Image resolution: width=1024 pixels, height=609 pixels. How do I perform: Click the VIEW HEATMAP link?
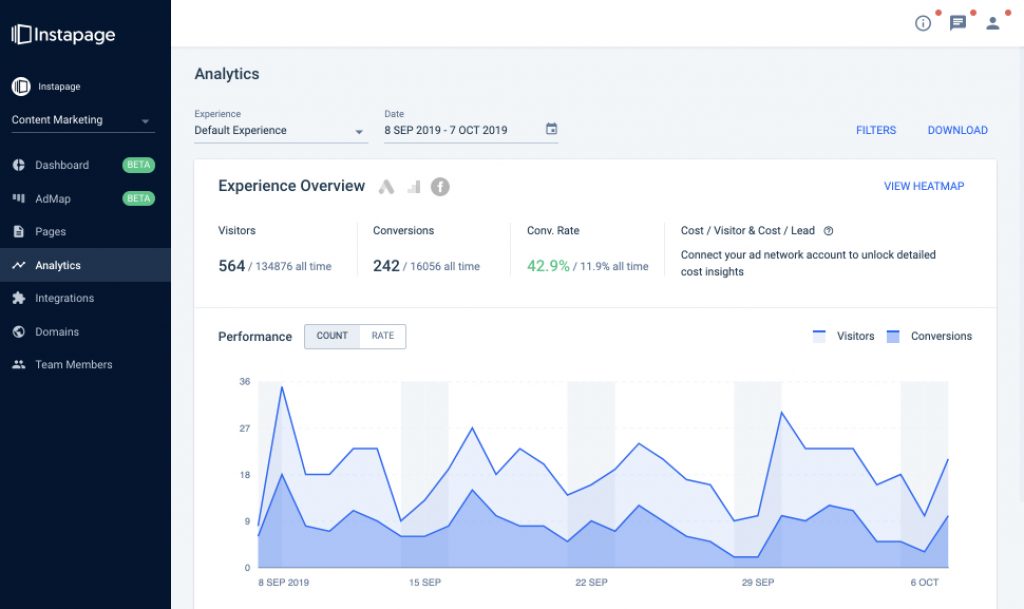click(924, 186)
